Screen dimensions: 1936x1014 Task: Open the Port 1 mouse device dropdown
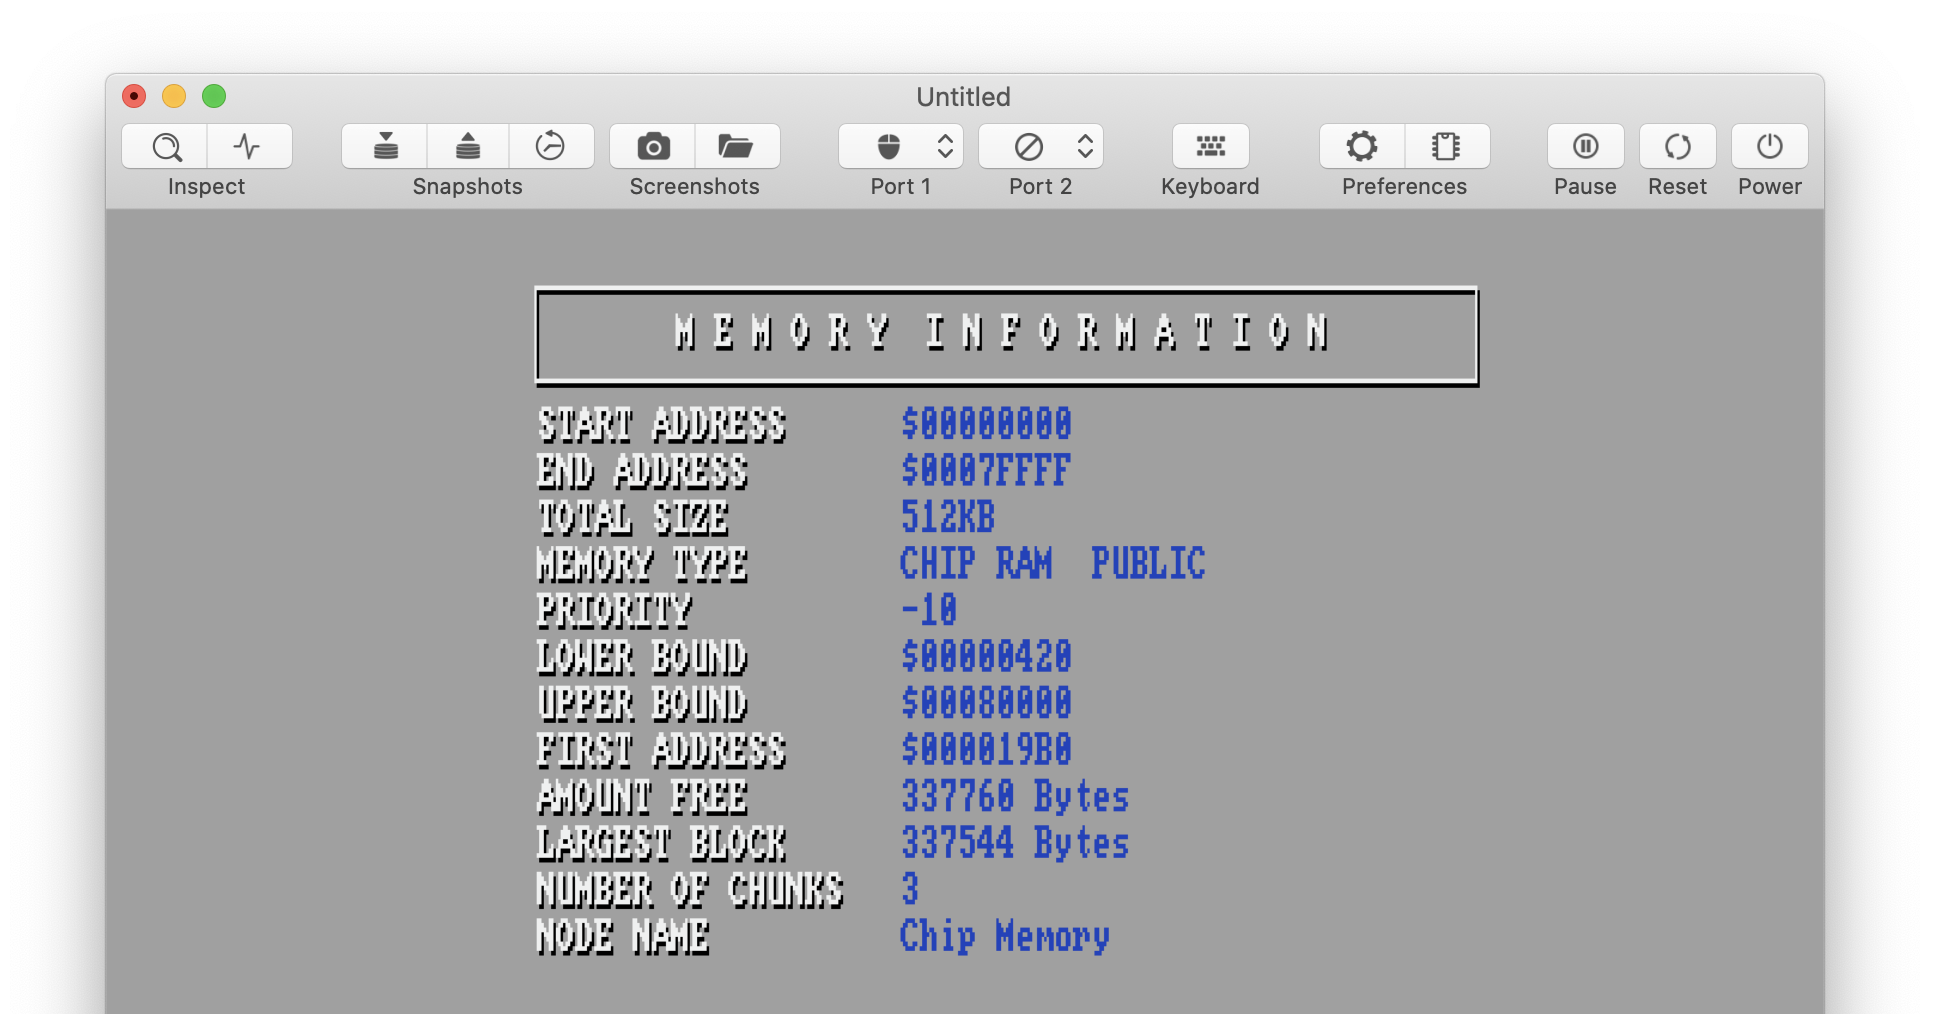click(901, 146)
